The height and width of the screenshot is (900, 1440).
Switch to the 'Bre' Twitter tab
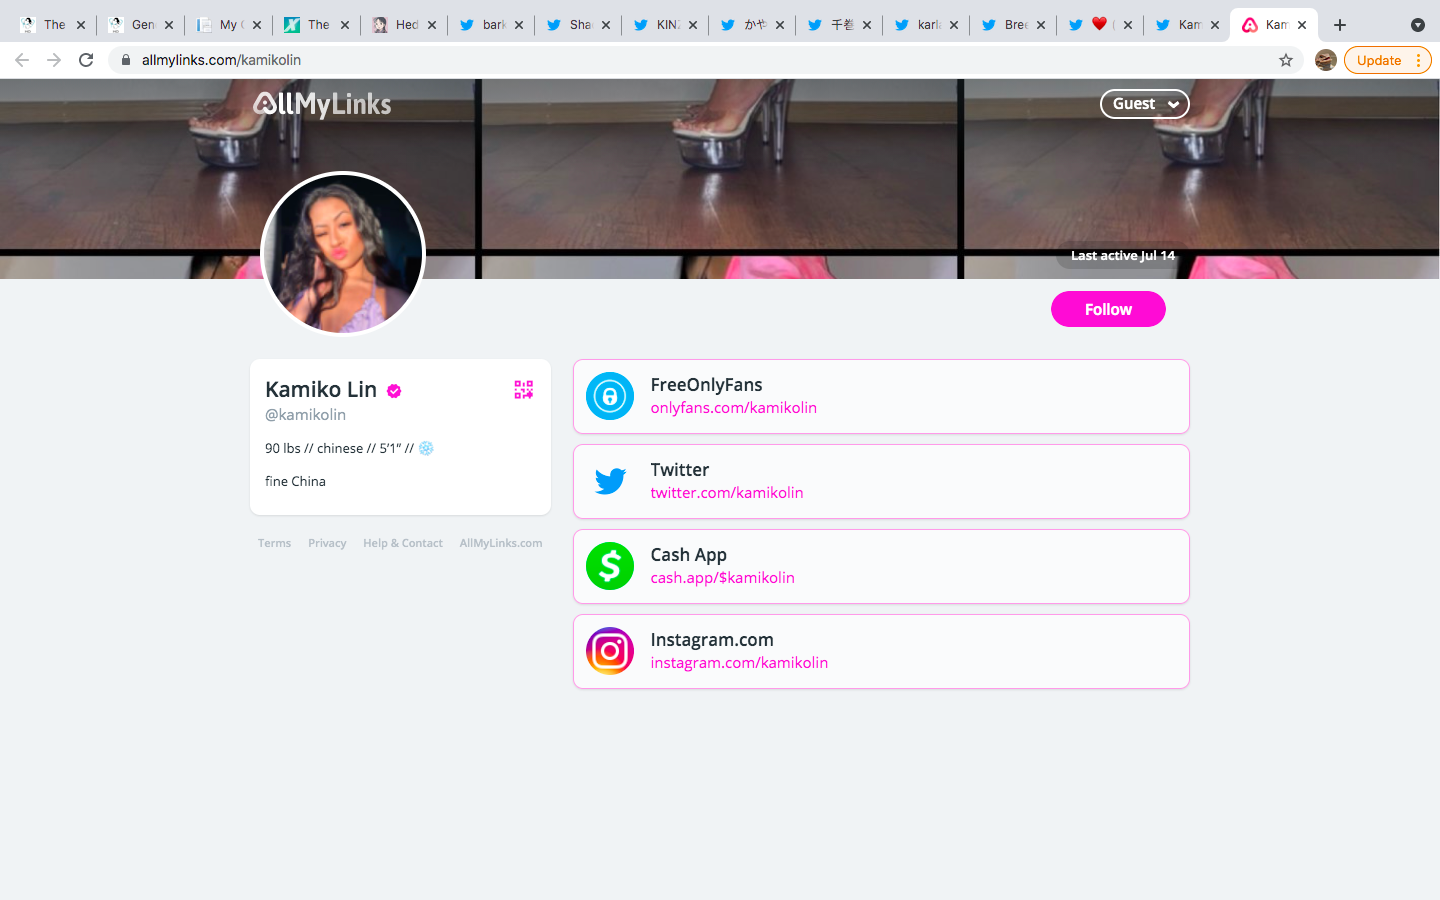pyautogui.click(x=1011, y=25)
